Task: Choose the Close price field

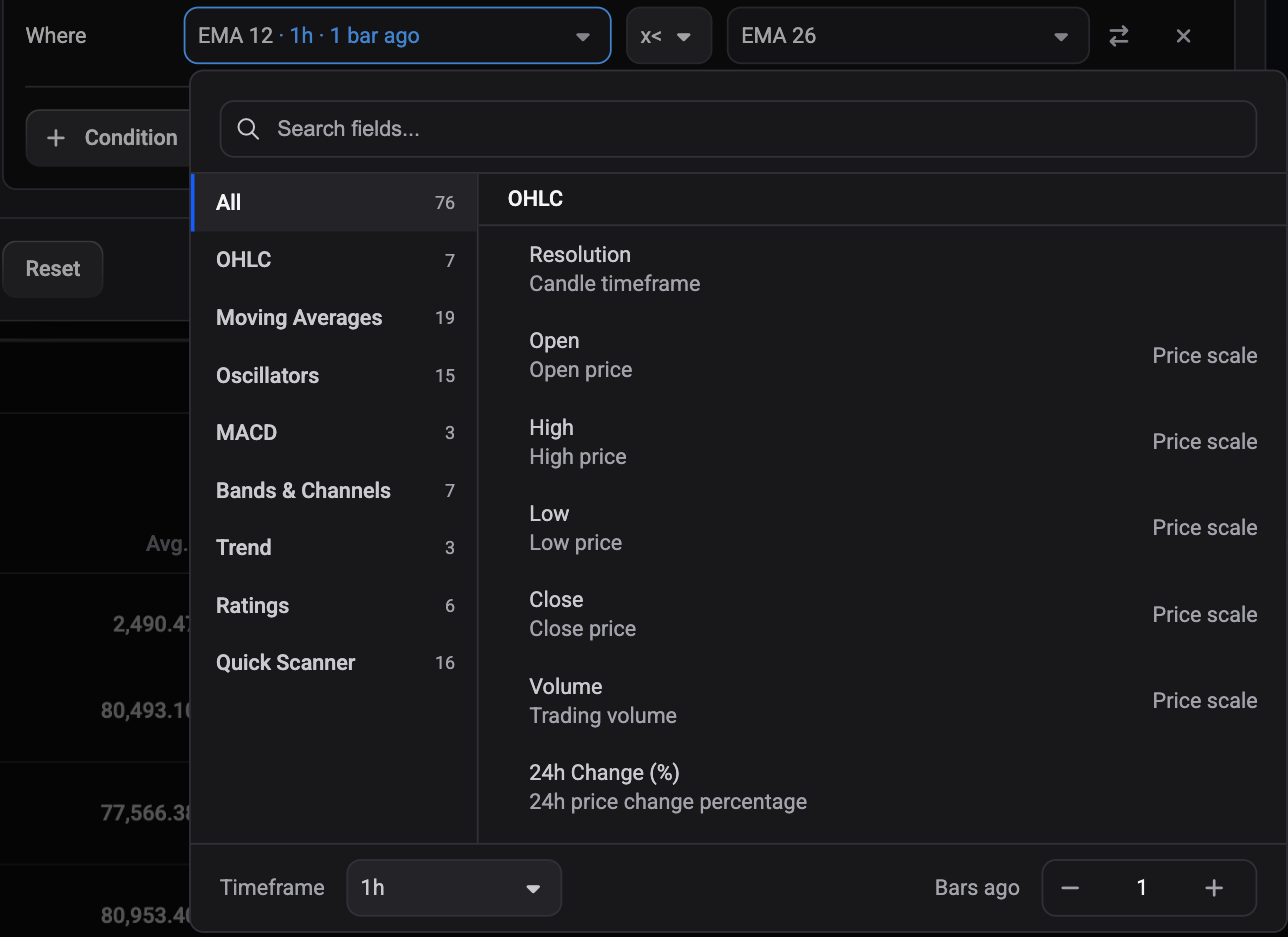Action: coord(882,614)
